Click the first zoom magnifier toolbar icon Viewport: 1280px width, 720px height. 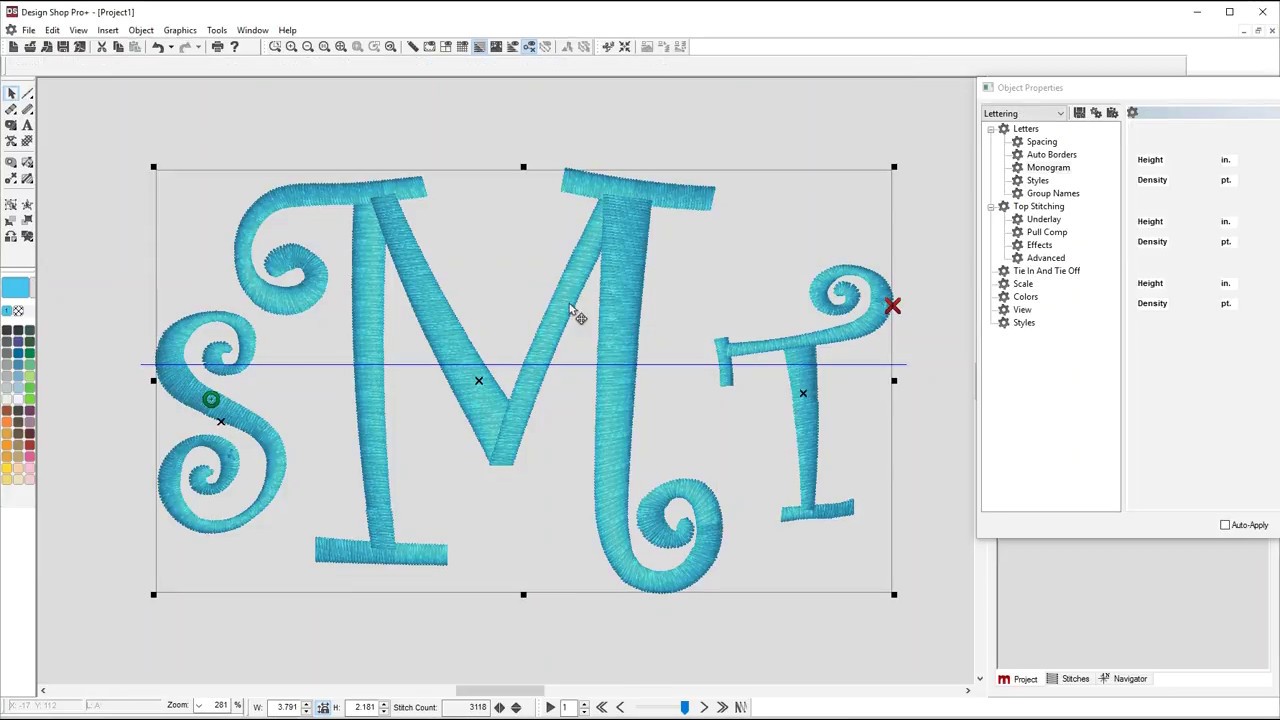coord(274,46)
